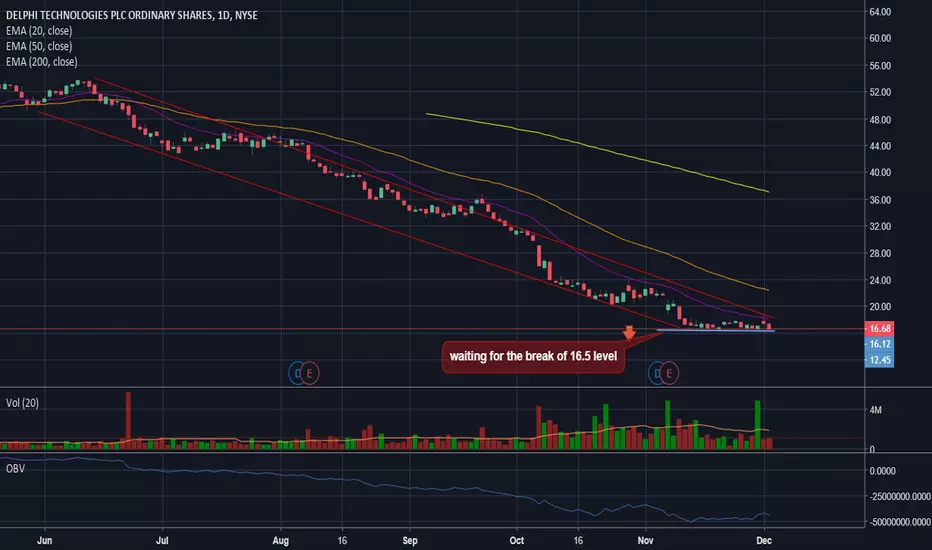The image size is (932, 550).
Task: Click the August dividend D marker
Action: tap(297, 373)
